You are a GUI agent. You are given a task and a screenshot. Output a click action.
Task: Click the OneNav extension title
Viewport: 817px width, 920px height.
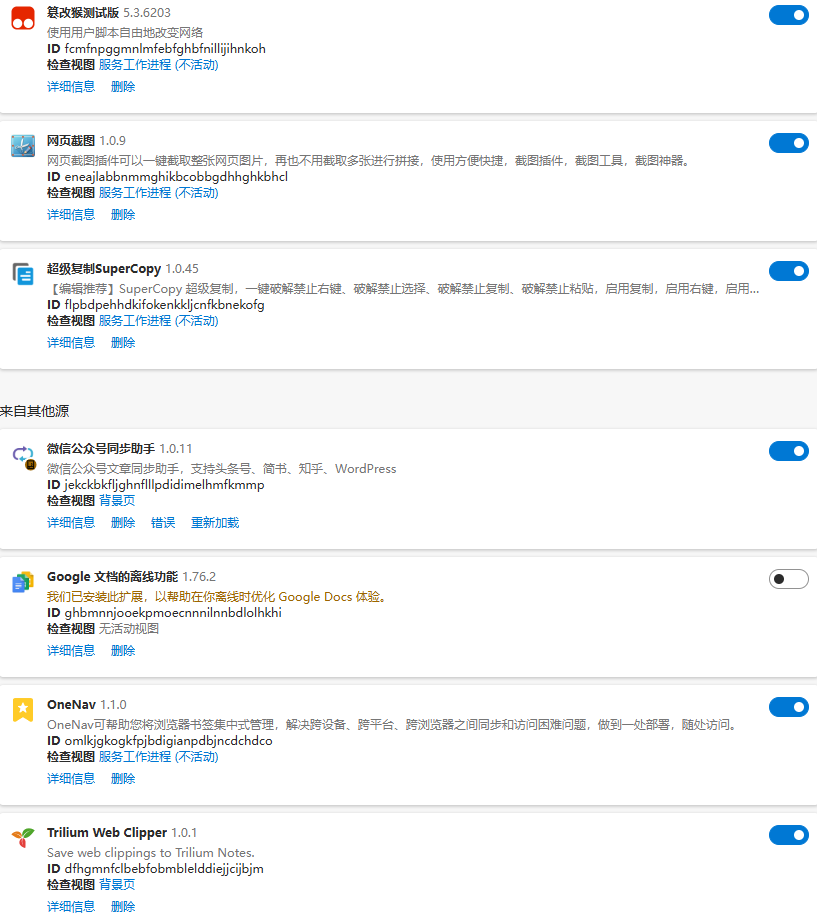[x=71, y=705]
